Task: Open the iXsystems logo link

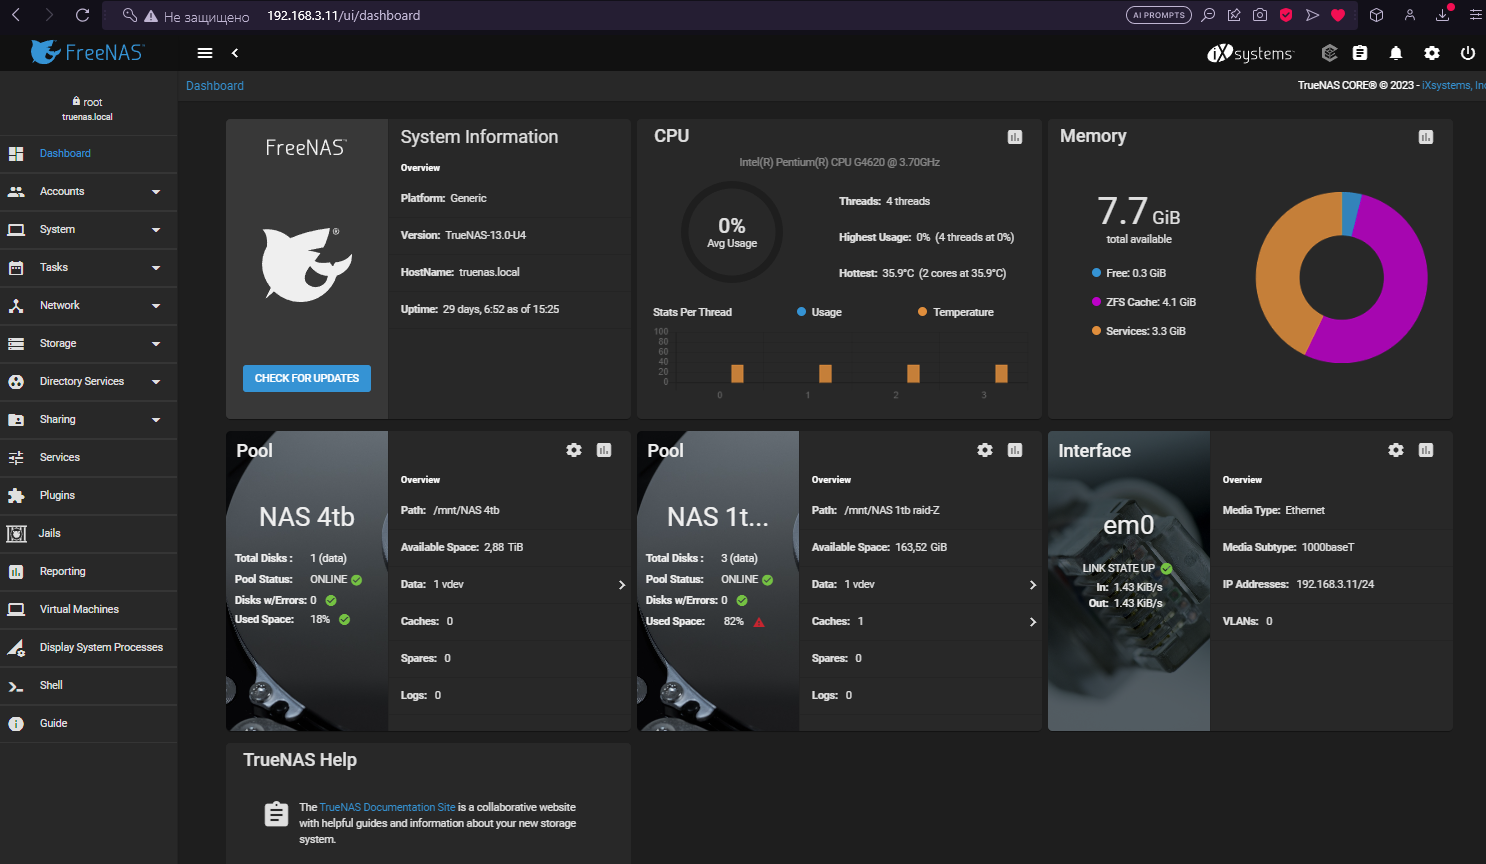Action: 1250,53
